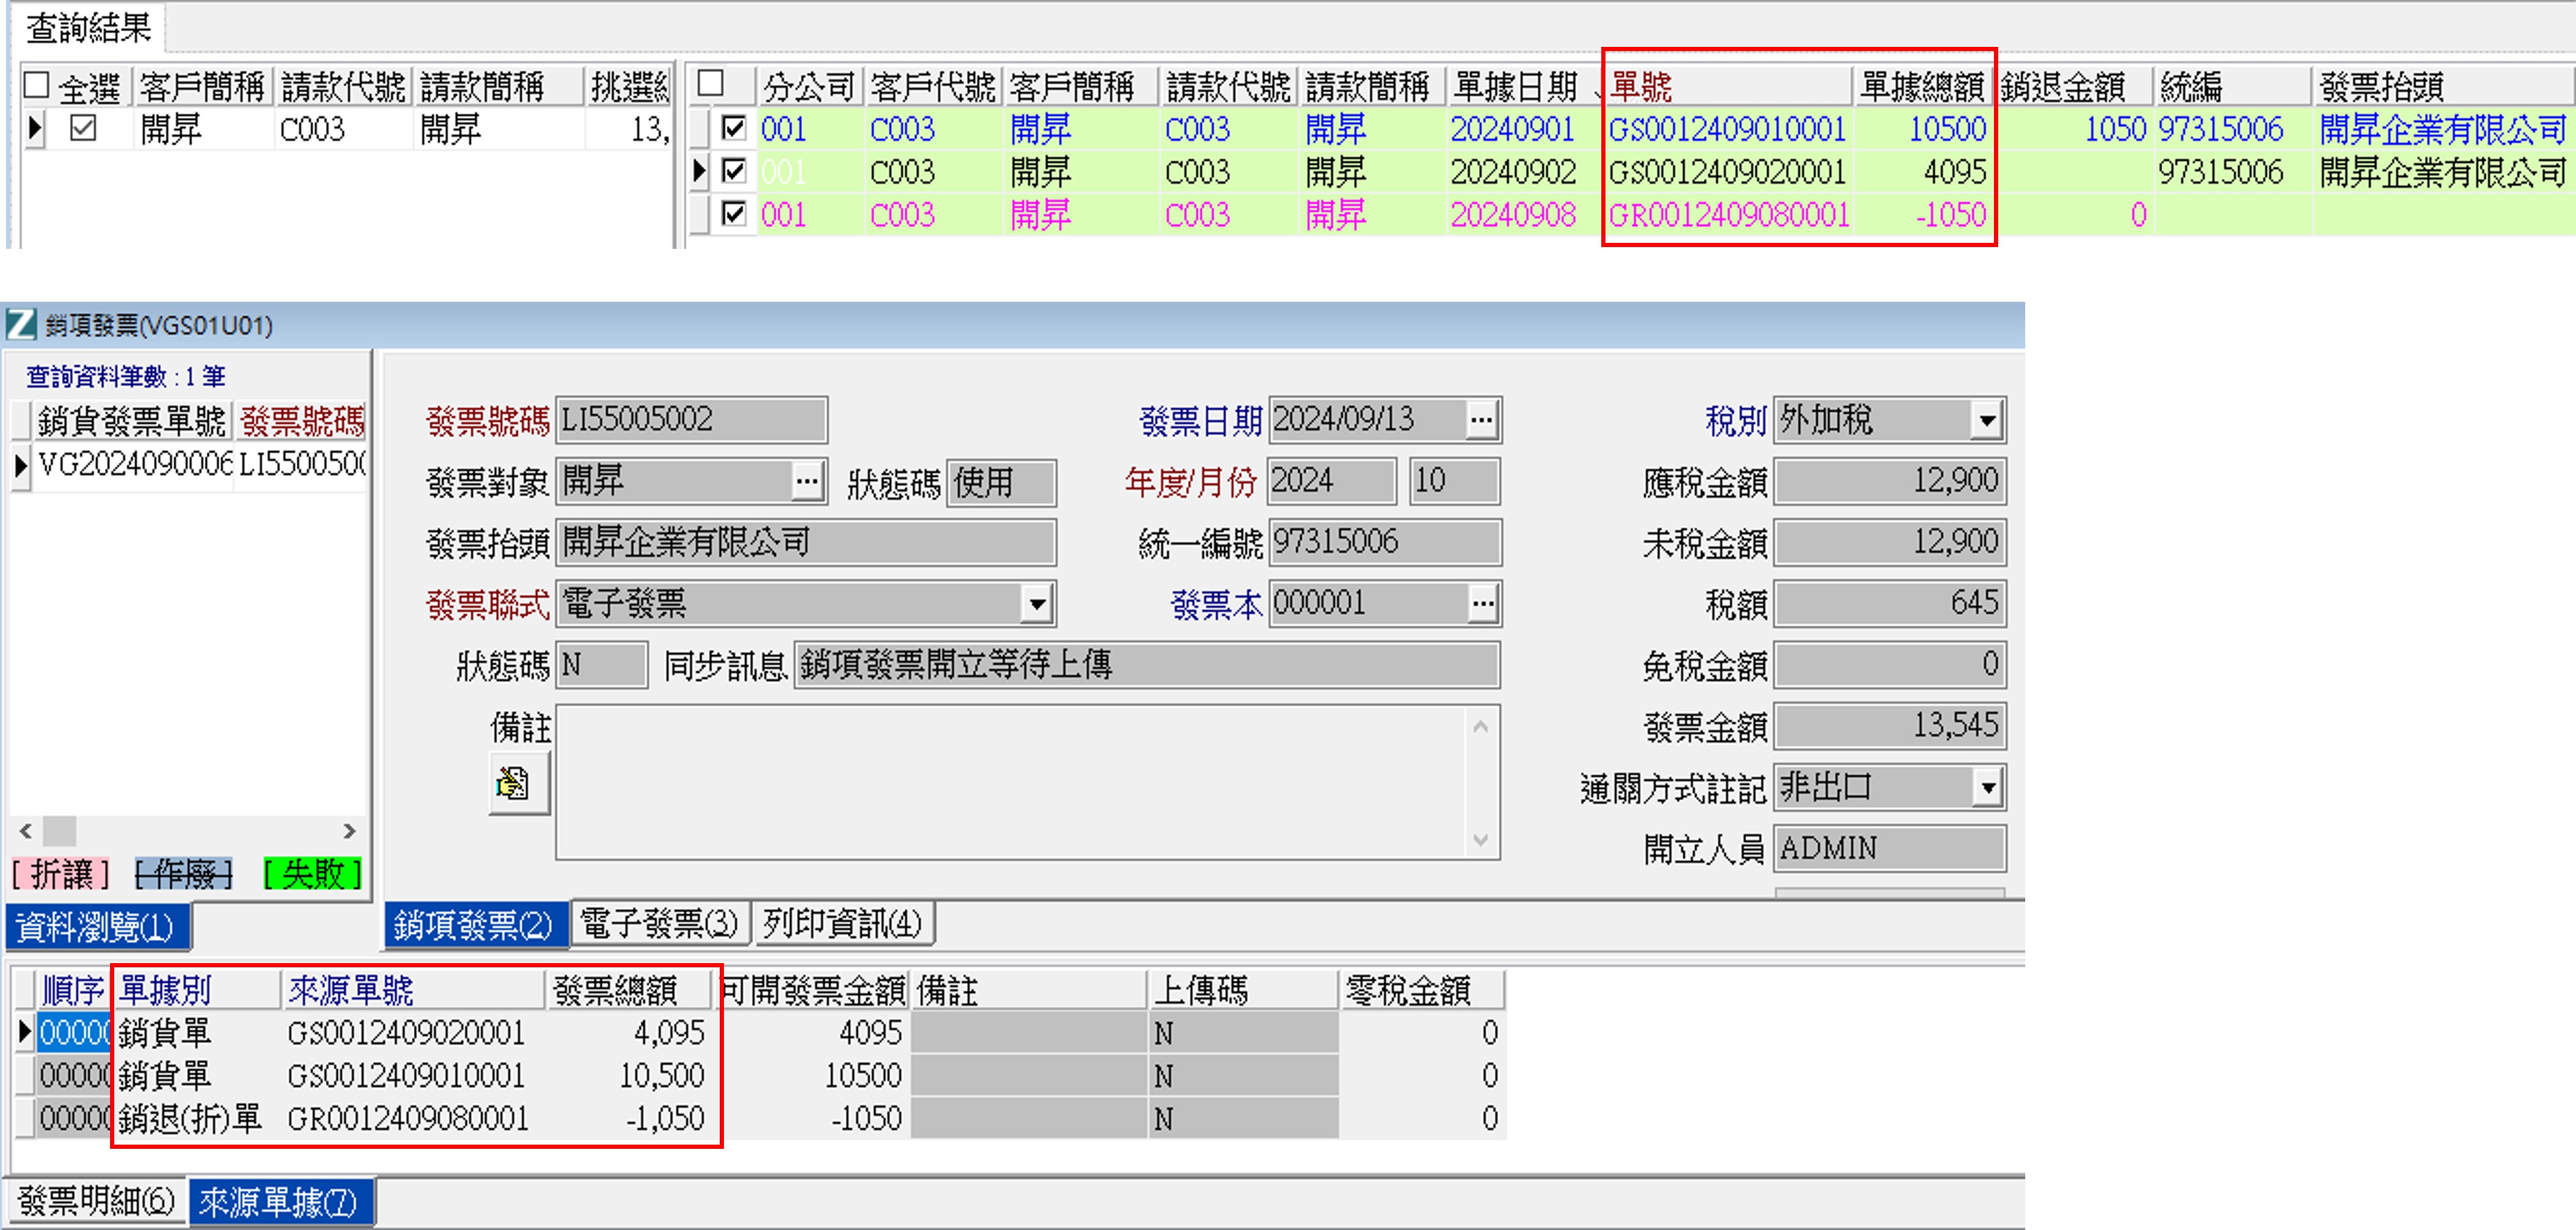
Task: Open the 發票對象 lookup ellipsis button
Action: pyautogui.click(x=807, y=482)
